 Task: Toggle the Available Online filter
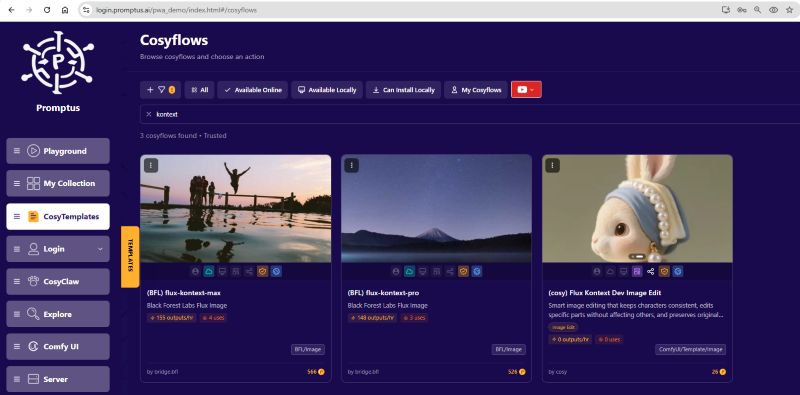[253, 90]
